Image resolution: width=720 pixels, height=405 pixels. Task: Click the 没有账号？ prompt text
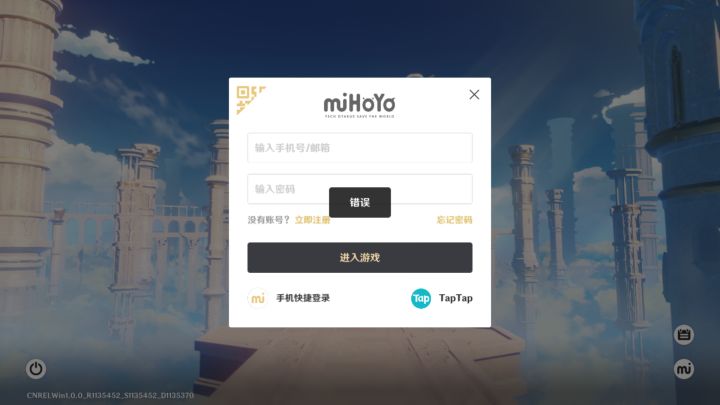(269, 220)
